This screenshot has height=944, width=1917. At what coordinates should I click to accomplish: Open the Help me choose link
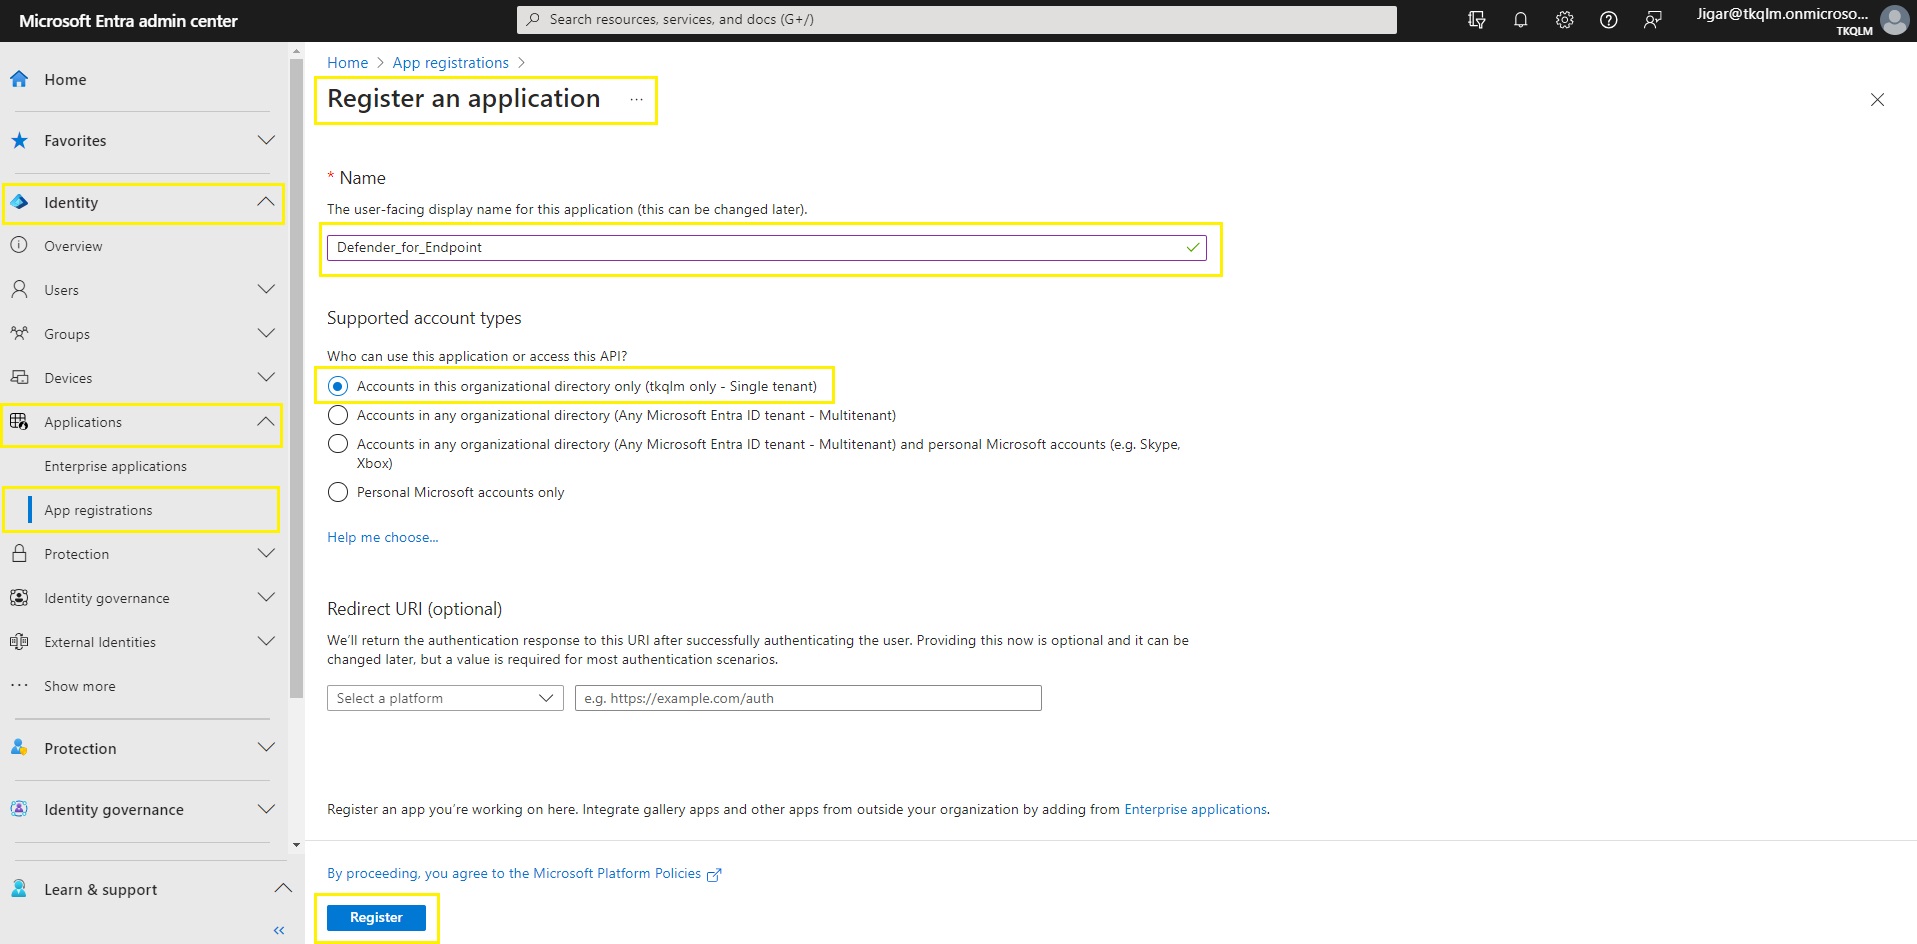pyautogui.click(x=383, y=537)
